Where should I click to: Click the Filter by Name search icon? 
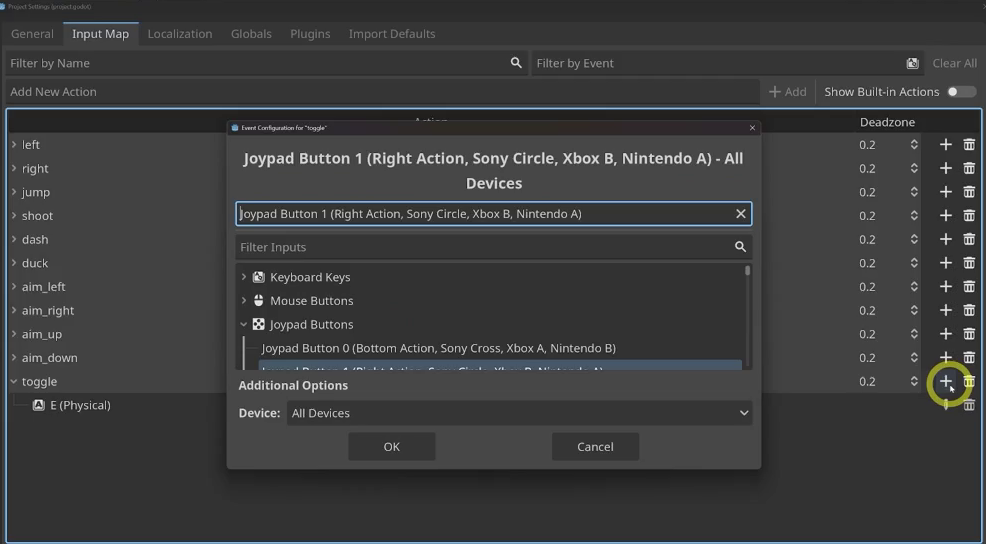(x=516, y=63)
